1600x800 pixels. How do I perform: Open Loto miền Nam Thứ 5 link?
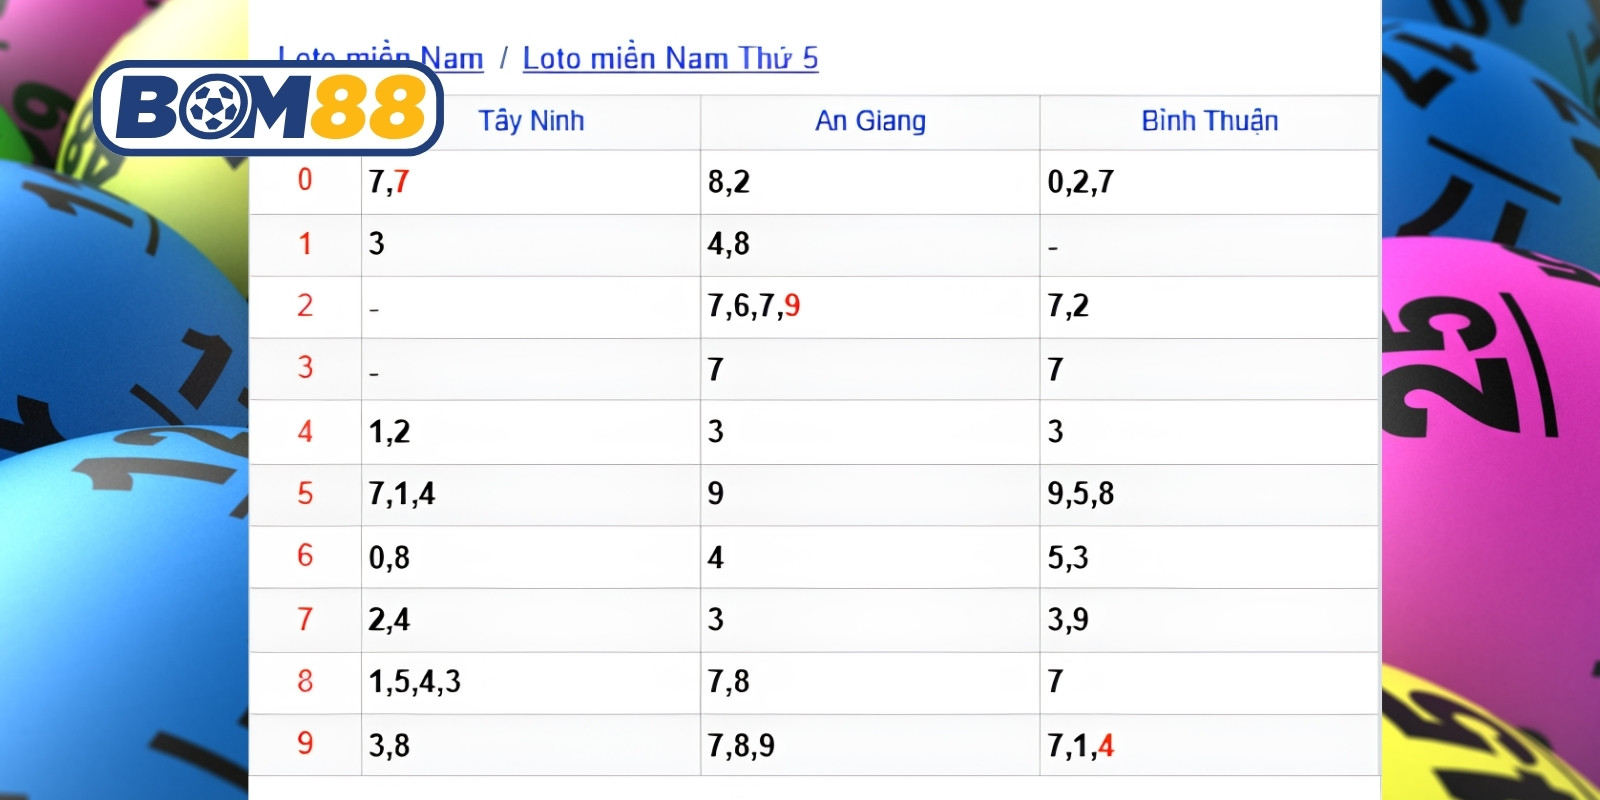[670, 58]
